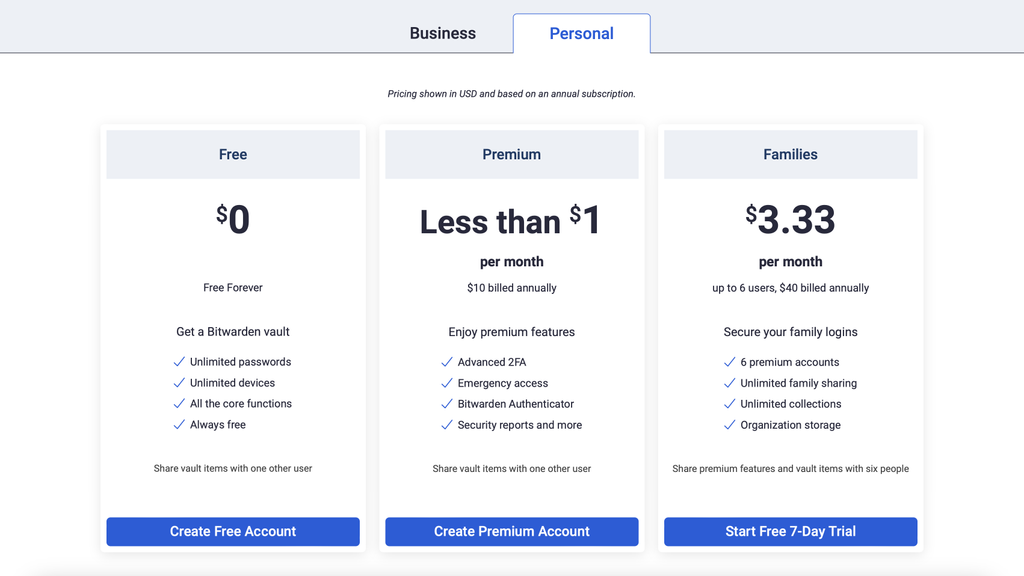The image size is (1024, 576).
Task: Click the Families plan card header
Action: pyautogui.click(x=790, y=154)
